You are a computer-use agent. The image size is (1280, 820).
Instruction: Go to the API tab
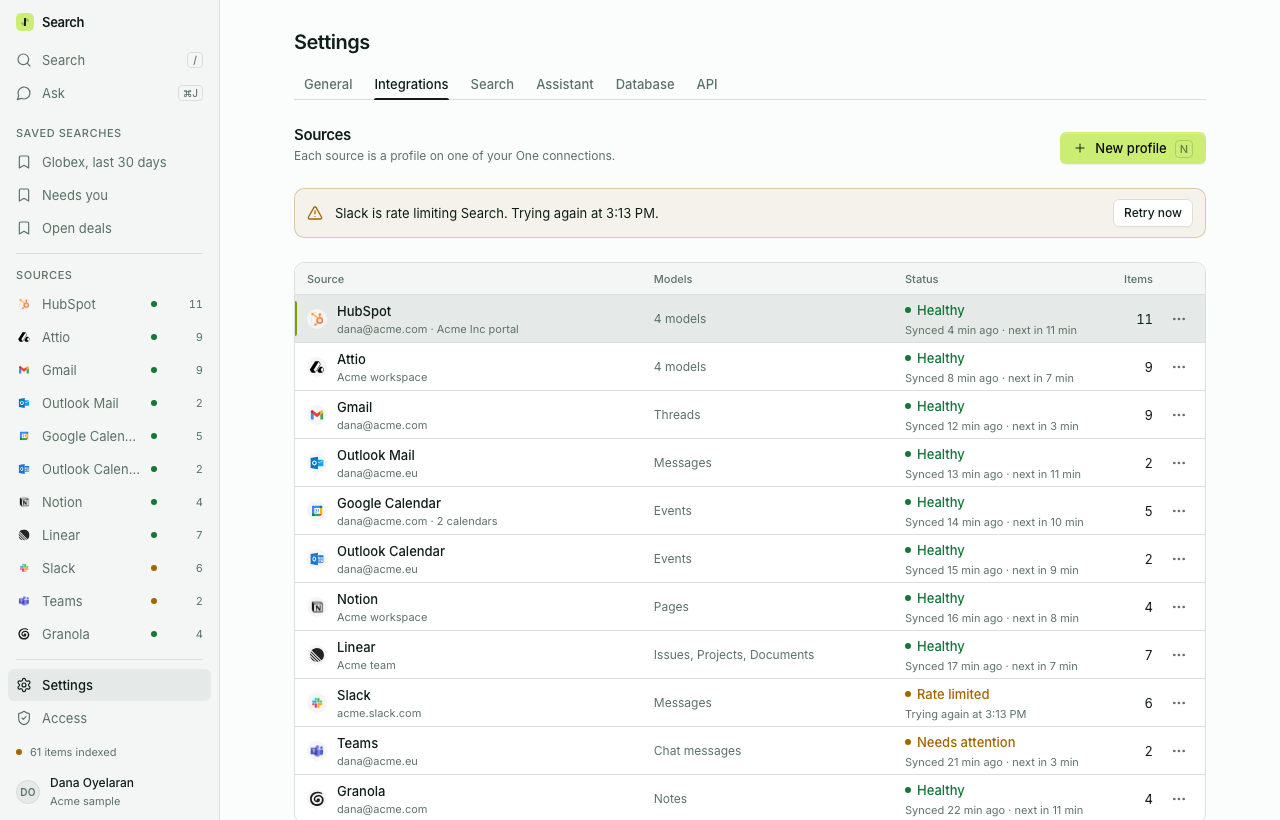707,84
